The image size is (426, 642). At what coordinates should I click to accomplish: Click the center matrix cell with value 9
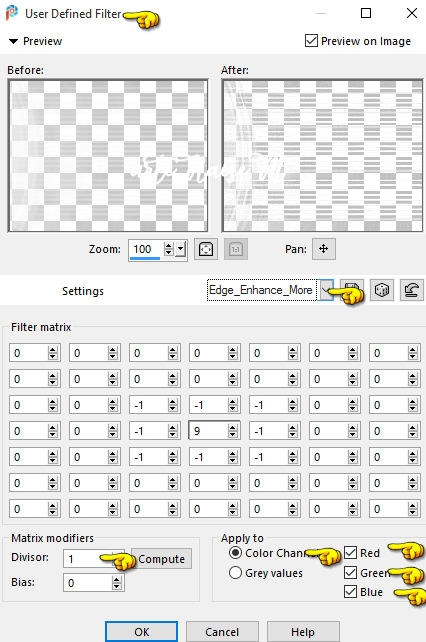[208, 431]
